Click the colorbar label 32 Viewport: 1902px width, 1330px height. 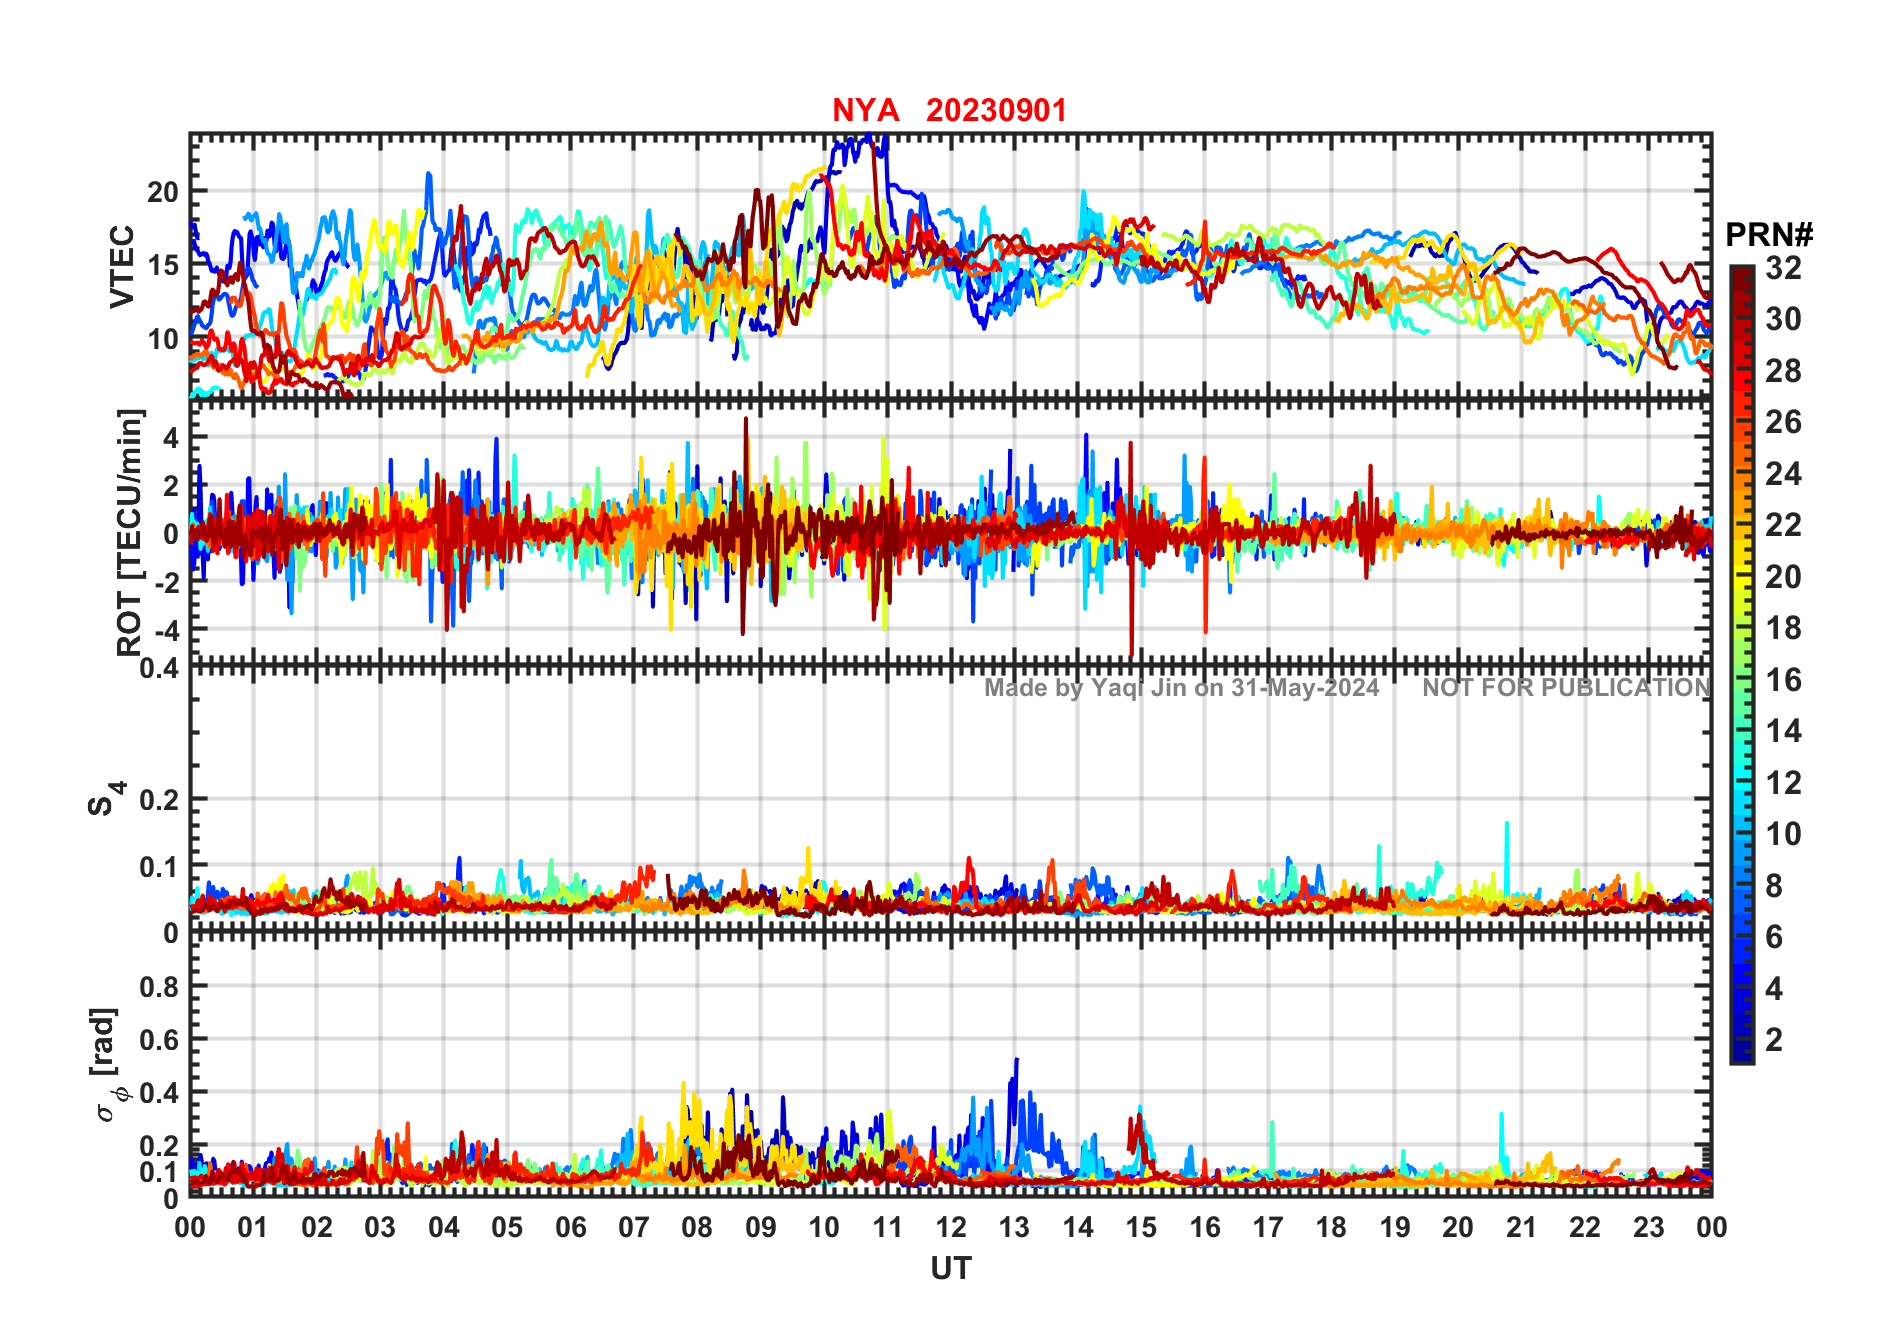coord(1783,267)
